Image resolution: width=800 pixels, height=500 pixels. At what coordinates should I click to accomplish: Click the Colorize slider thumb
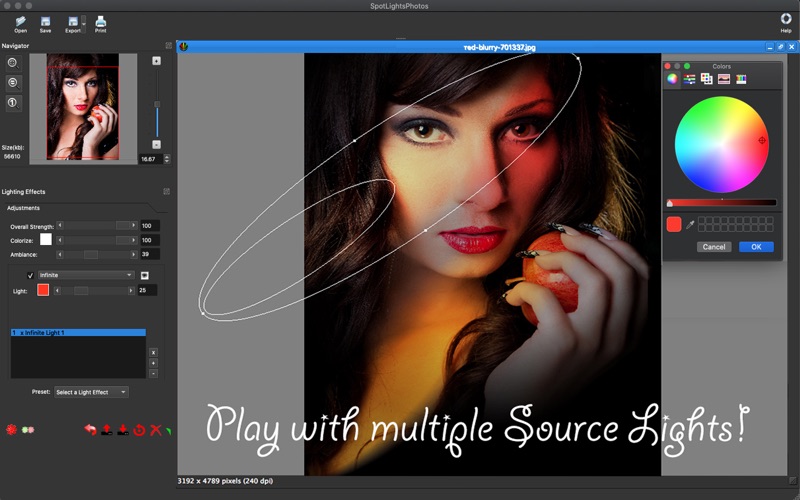point(122,240)
